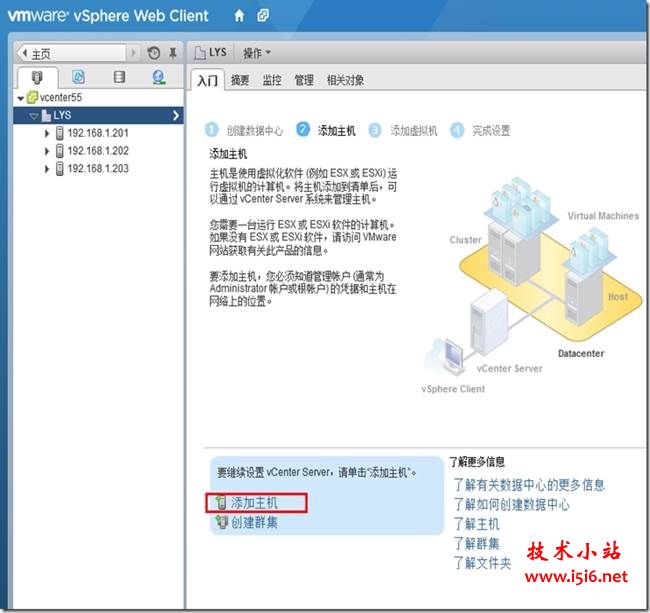Click the forward arrow next to 主页
This screenshot has width=650, height=613.
coord(133,53)
